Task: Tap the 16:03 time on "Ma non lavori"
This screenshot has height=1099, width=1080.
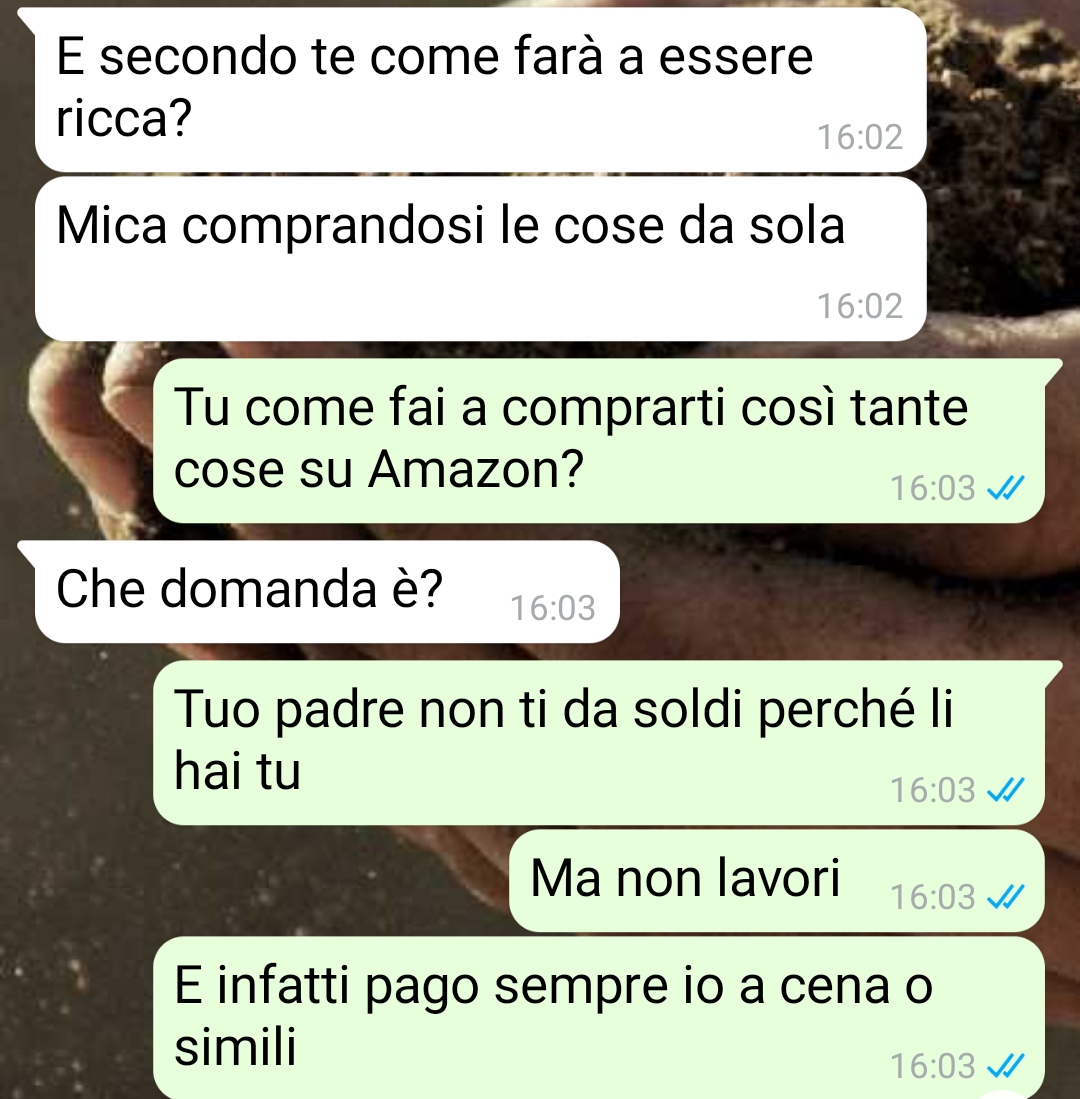Action: (933, 896)
